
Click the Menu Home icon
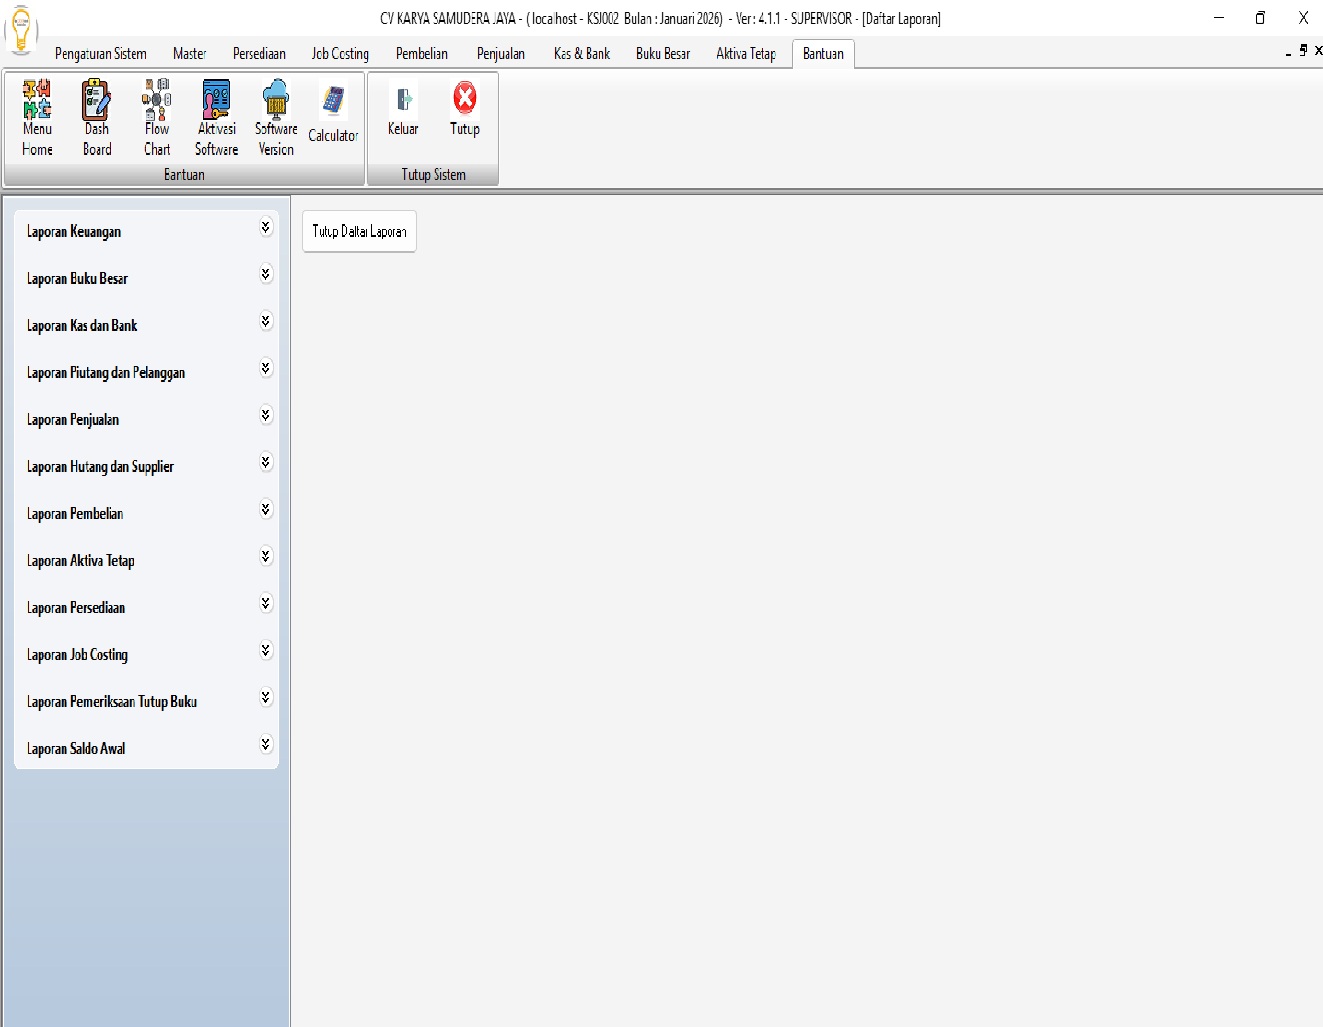tap(37, 100)
